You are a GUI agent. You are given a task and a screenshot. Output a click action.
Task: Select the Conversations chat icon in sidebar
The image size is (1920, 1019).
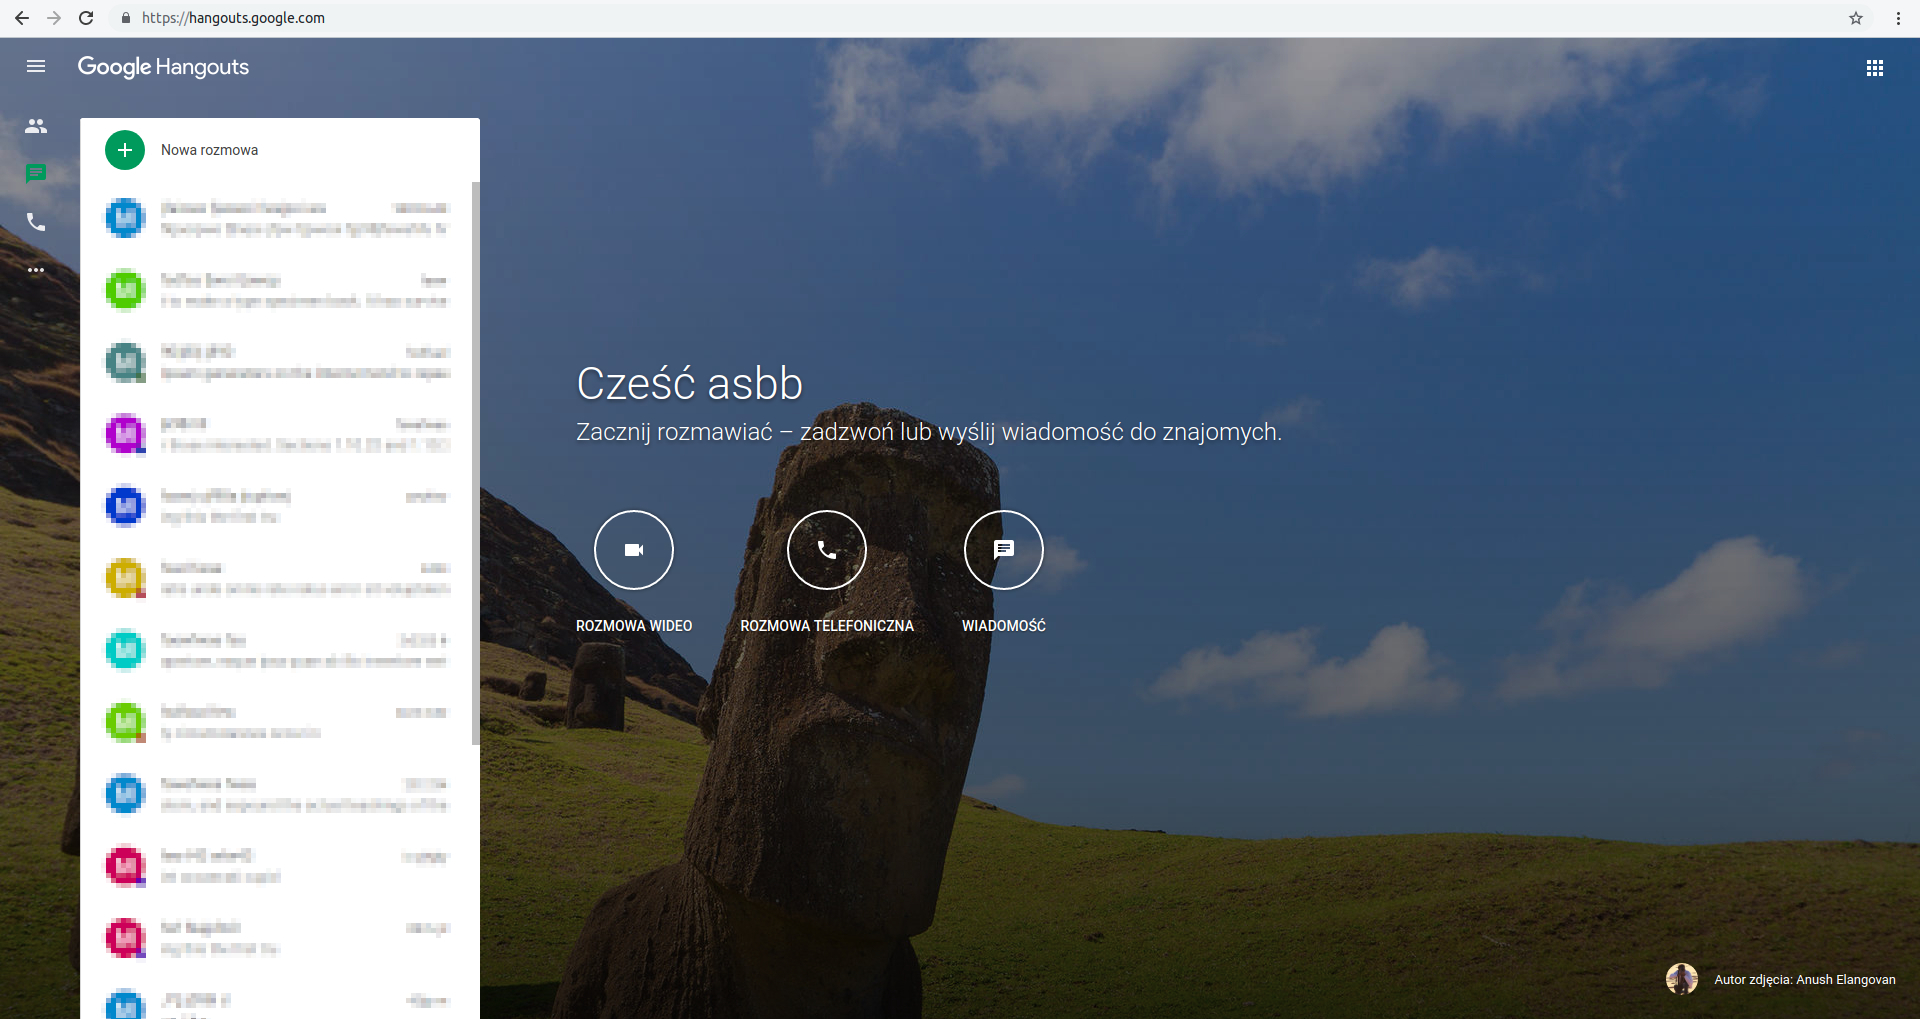[36, 174]
